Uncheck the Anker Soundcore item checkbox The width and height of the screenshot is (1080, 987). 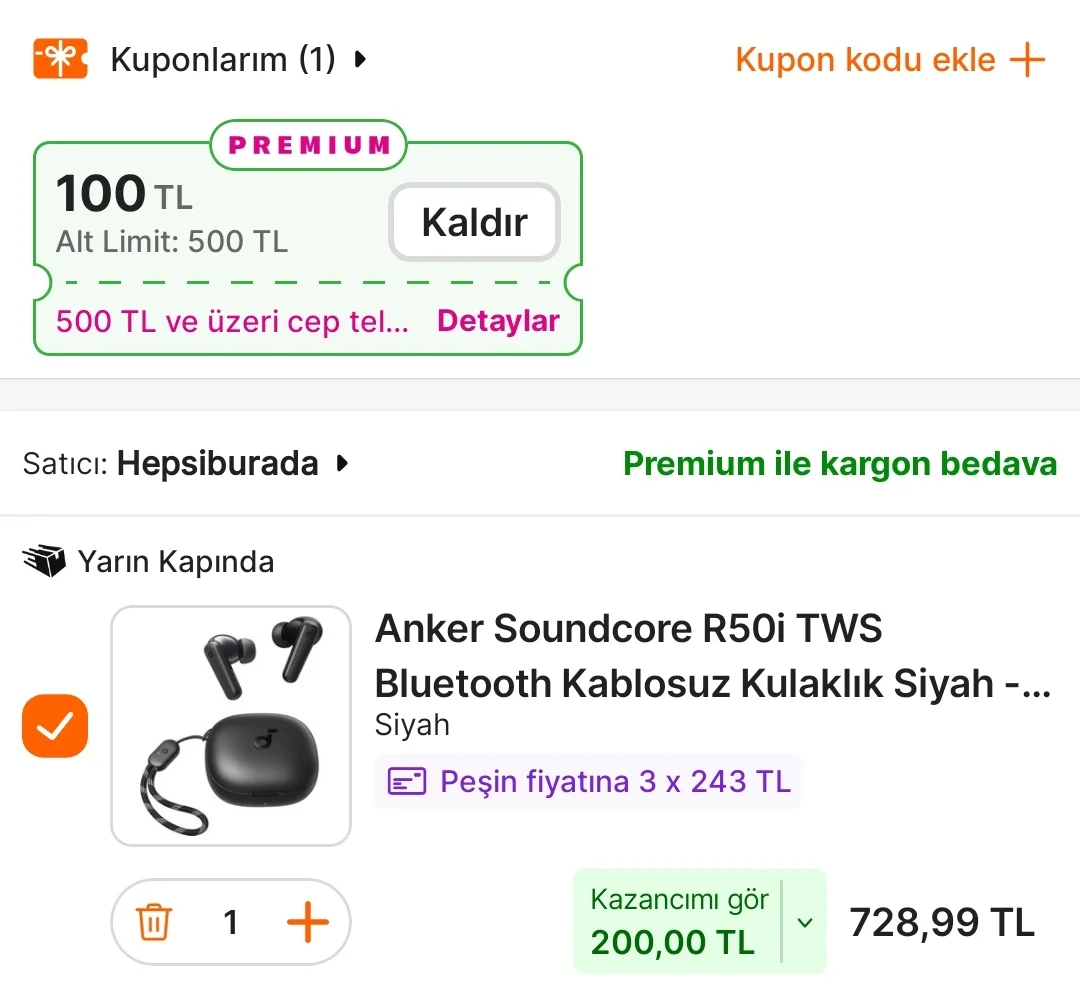click(55, 726)
